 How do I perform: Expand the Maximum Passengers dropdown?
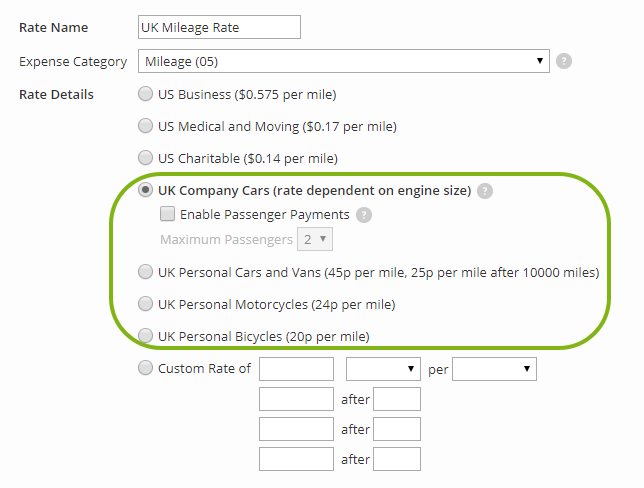pyautogui.click(x=316, y=240)
